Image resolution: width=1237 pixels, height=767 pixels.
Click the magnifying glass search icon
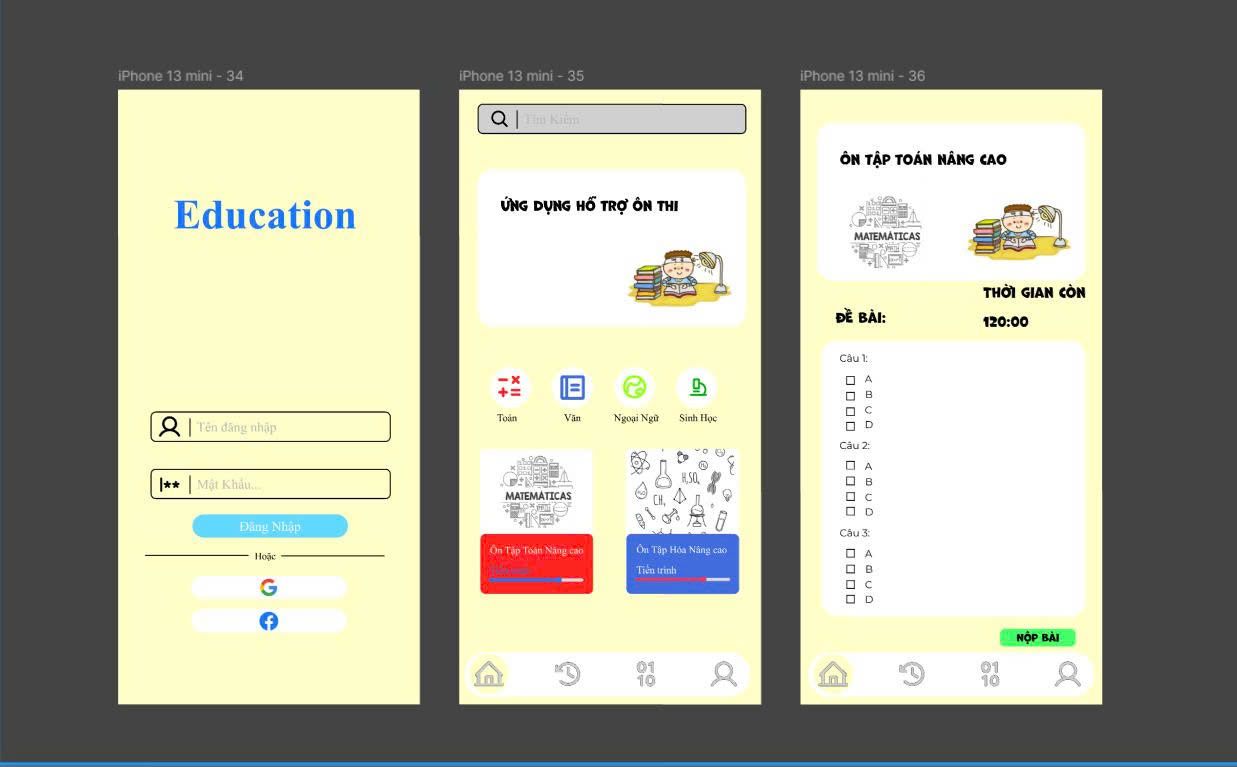(499, 119)
